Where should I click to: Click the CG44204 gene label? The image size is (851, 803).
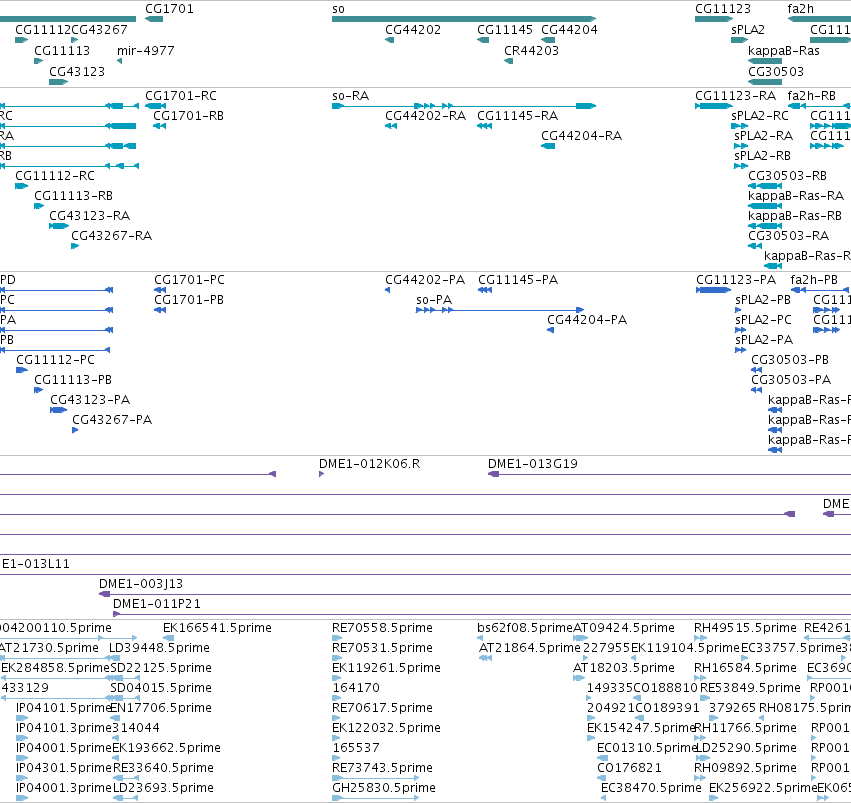click(569, 30)
